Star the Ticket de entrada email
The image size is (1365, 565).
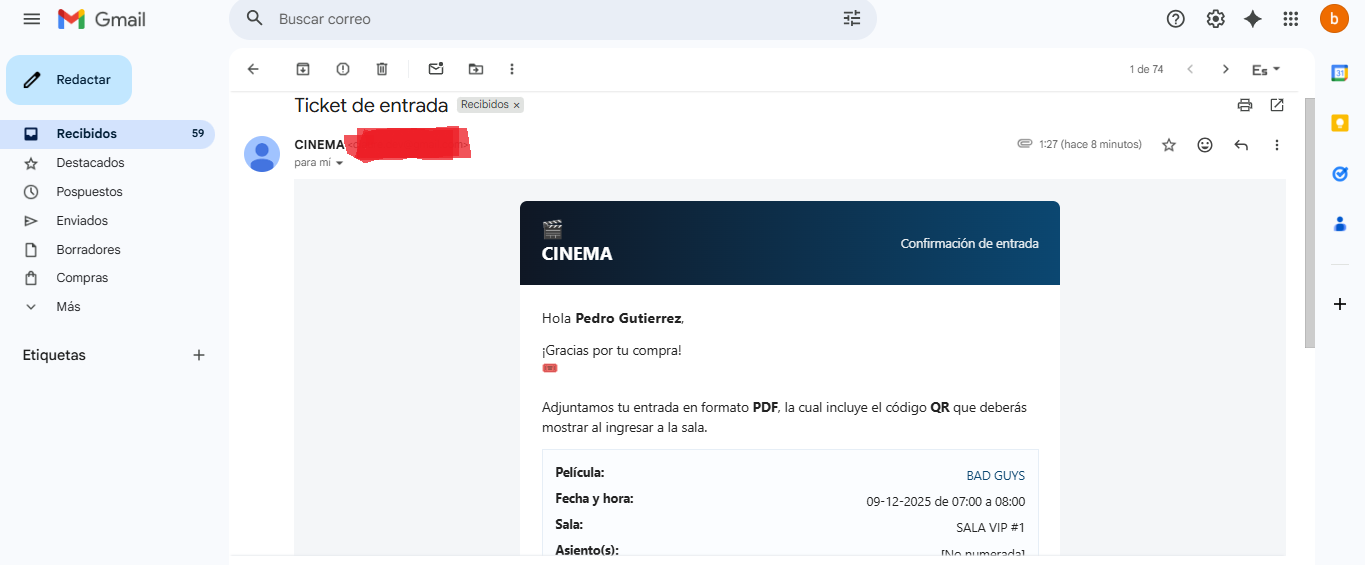[1169, 145]
